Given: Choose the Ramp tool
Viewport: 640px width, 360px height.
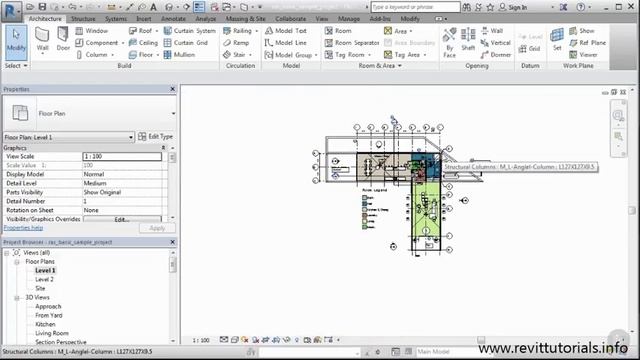Looking at the screenshot, I should 236,42.
